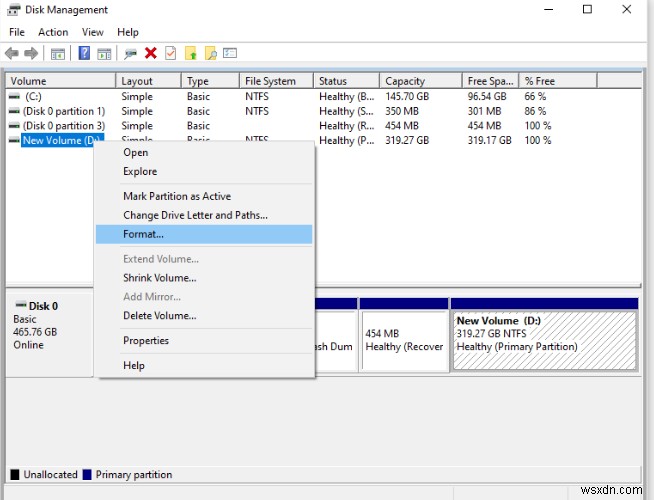Open the Action menu
Viewport: 654px width, 500px height.
pyautogui.click(x=53, y=33)
